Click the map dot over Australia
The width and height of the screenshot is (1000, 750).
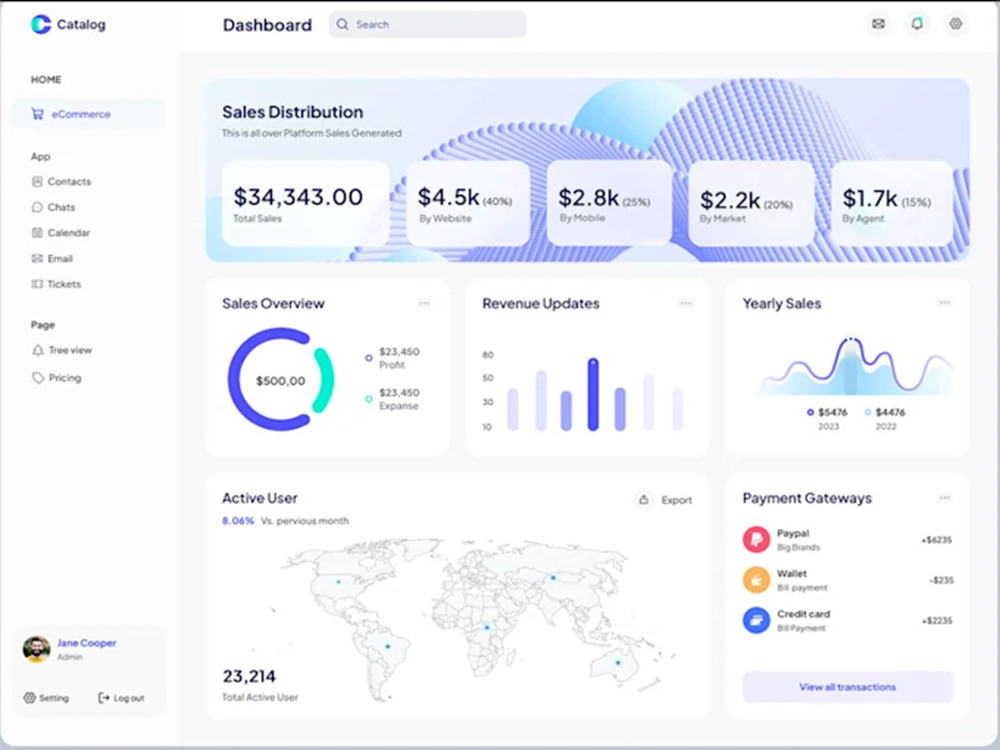pos(617,663)
